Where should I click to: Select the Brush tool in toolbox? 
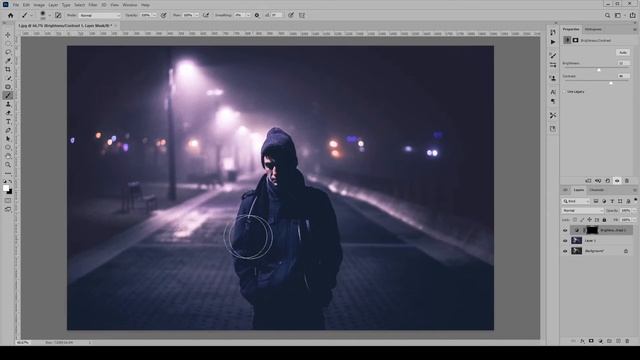point(8,96)
